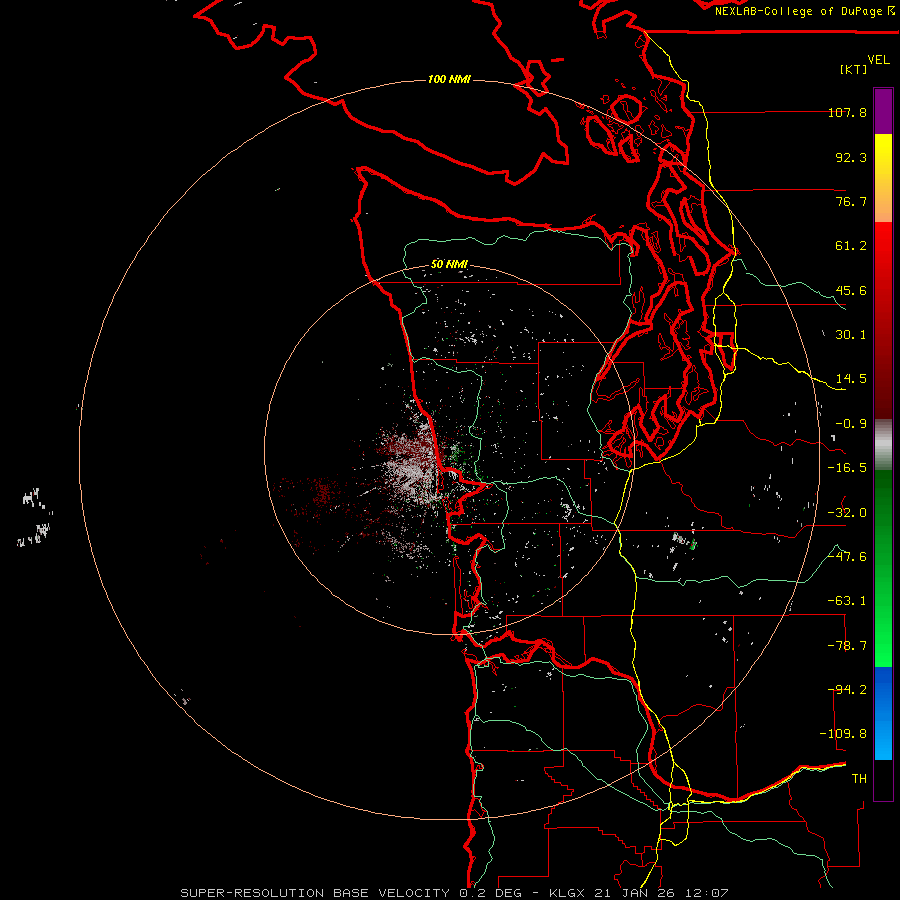Image resolution: width=900 pixels, height=900 pixels.
Task: Click the -109.8 velocity scale value
Action: tap(843, 734)
